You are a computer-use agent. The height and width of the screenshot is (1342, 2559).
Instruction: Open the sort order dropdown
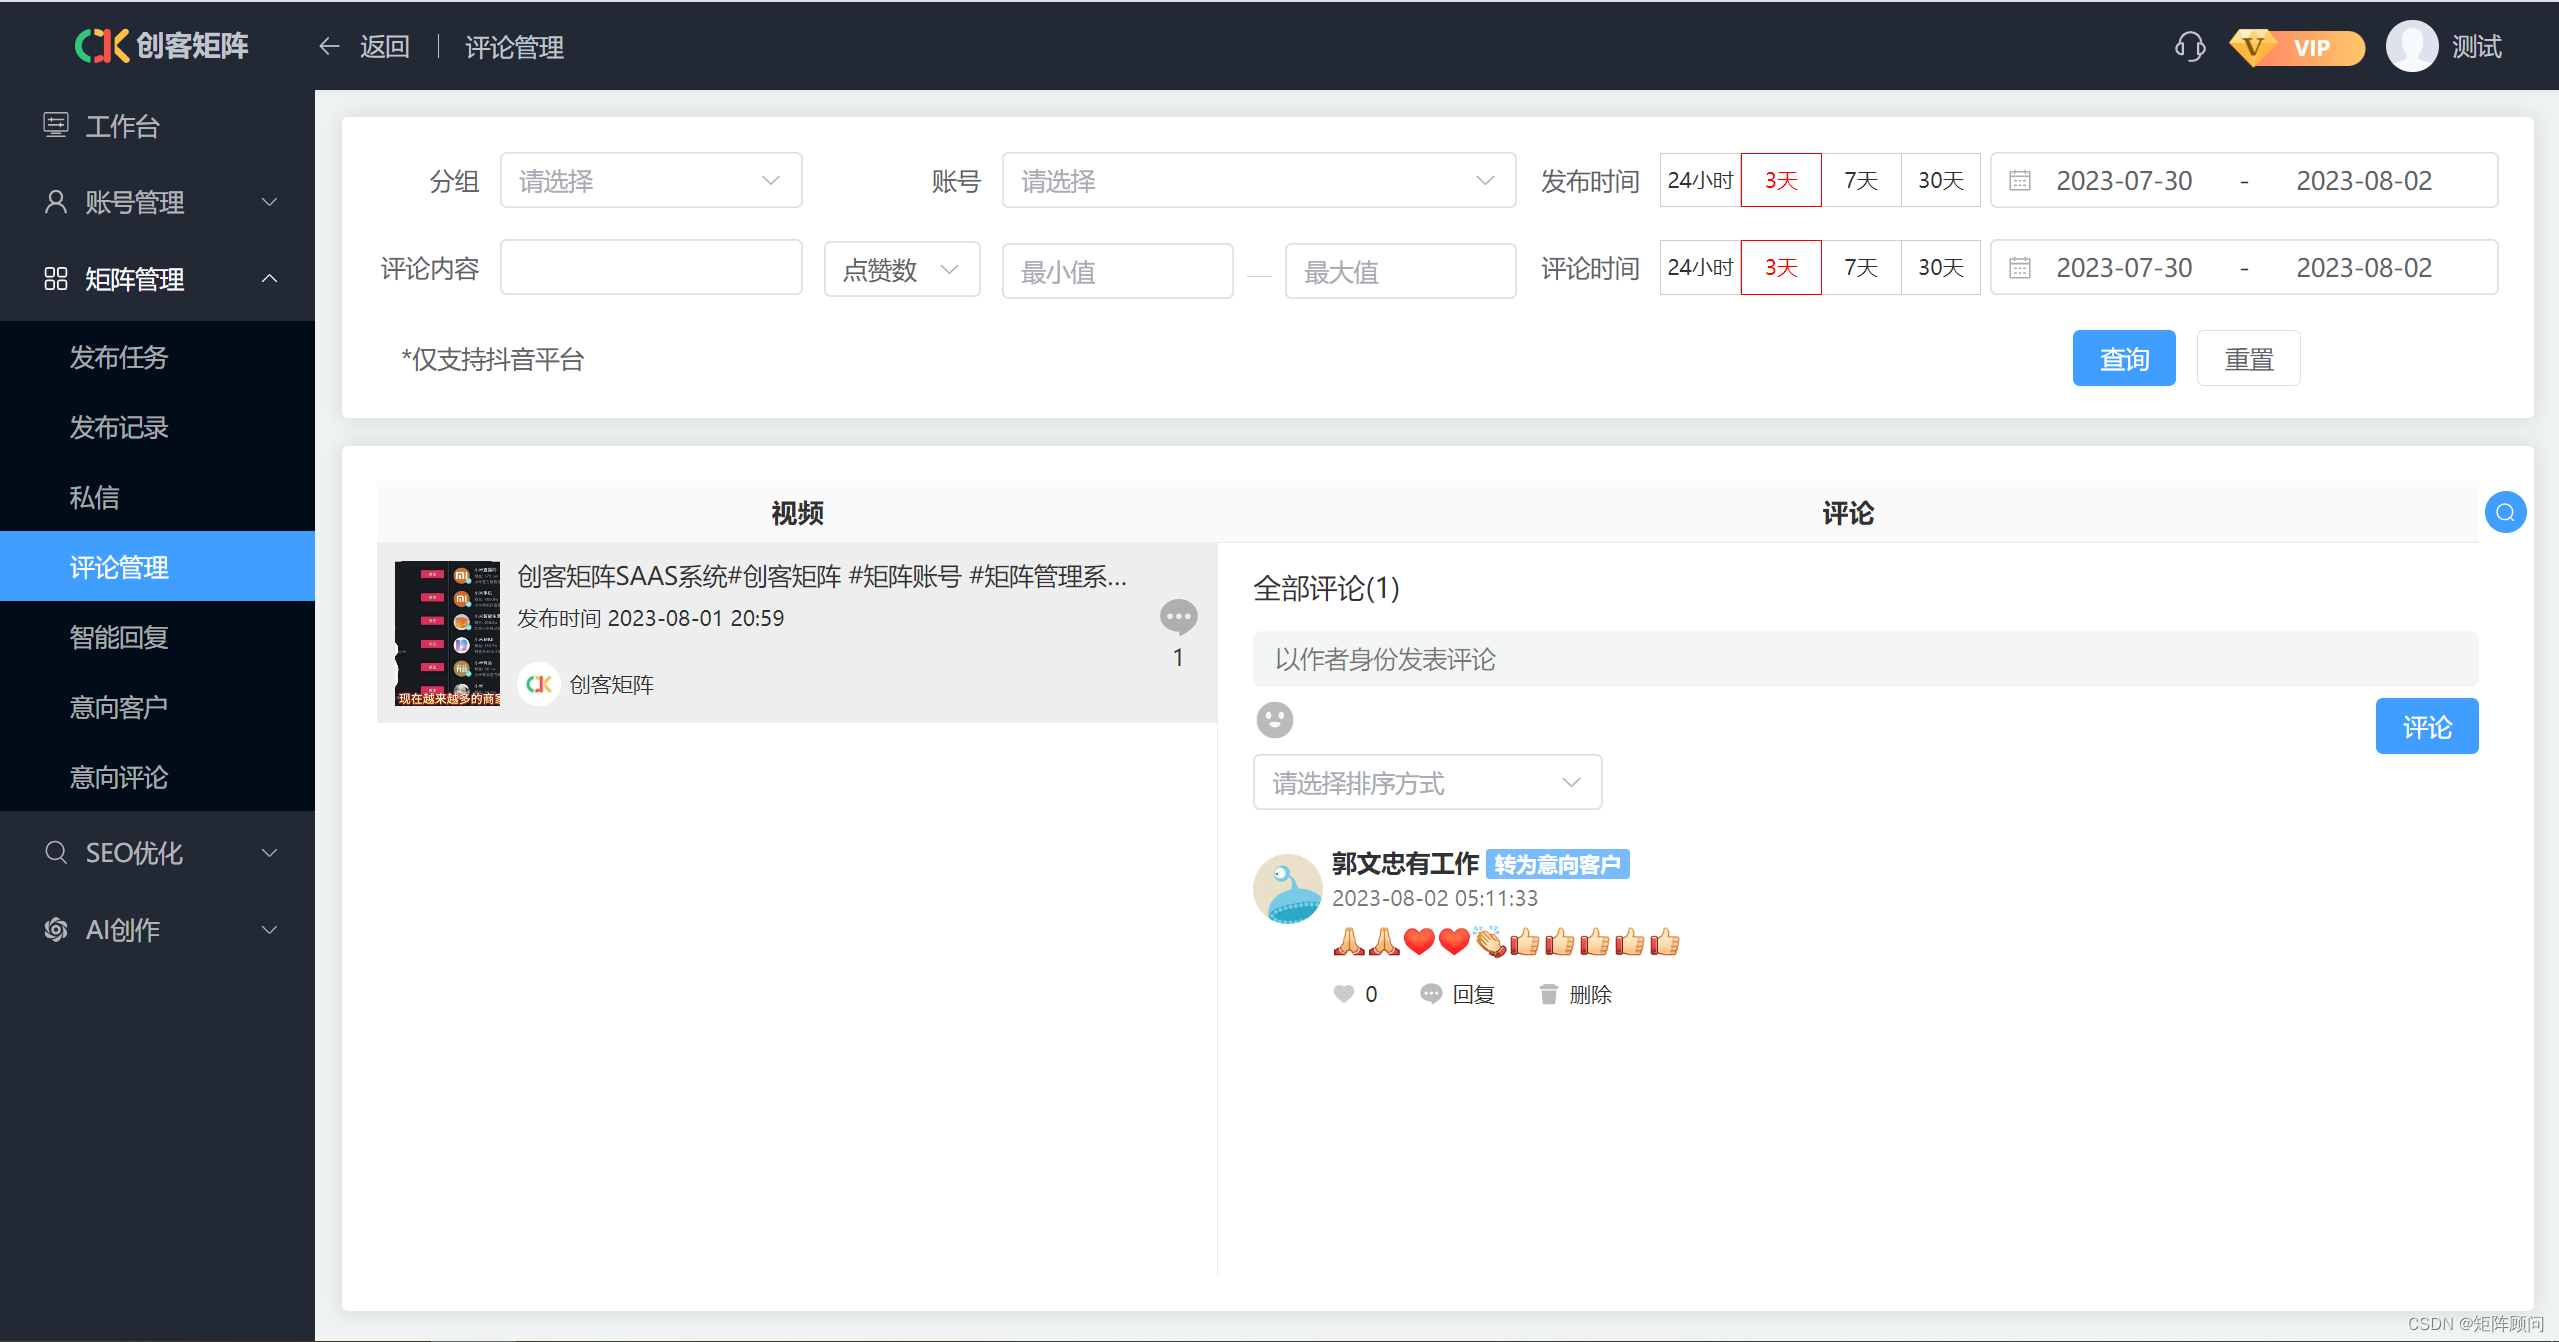coord(1426,782)
